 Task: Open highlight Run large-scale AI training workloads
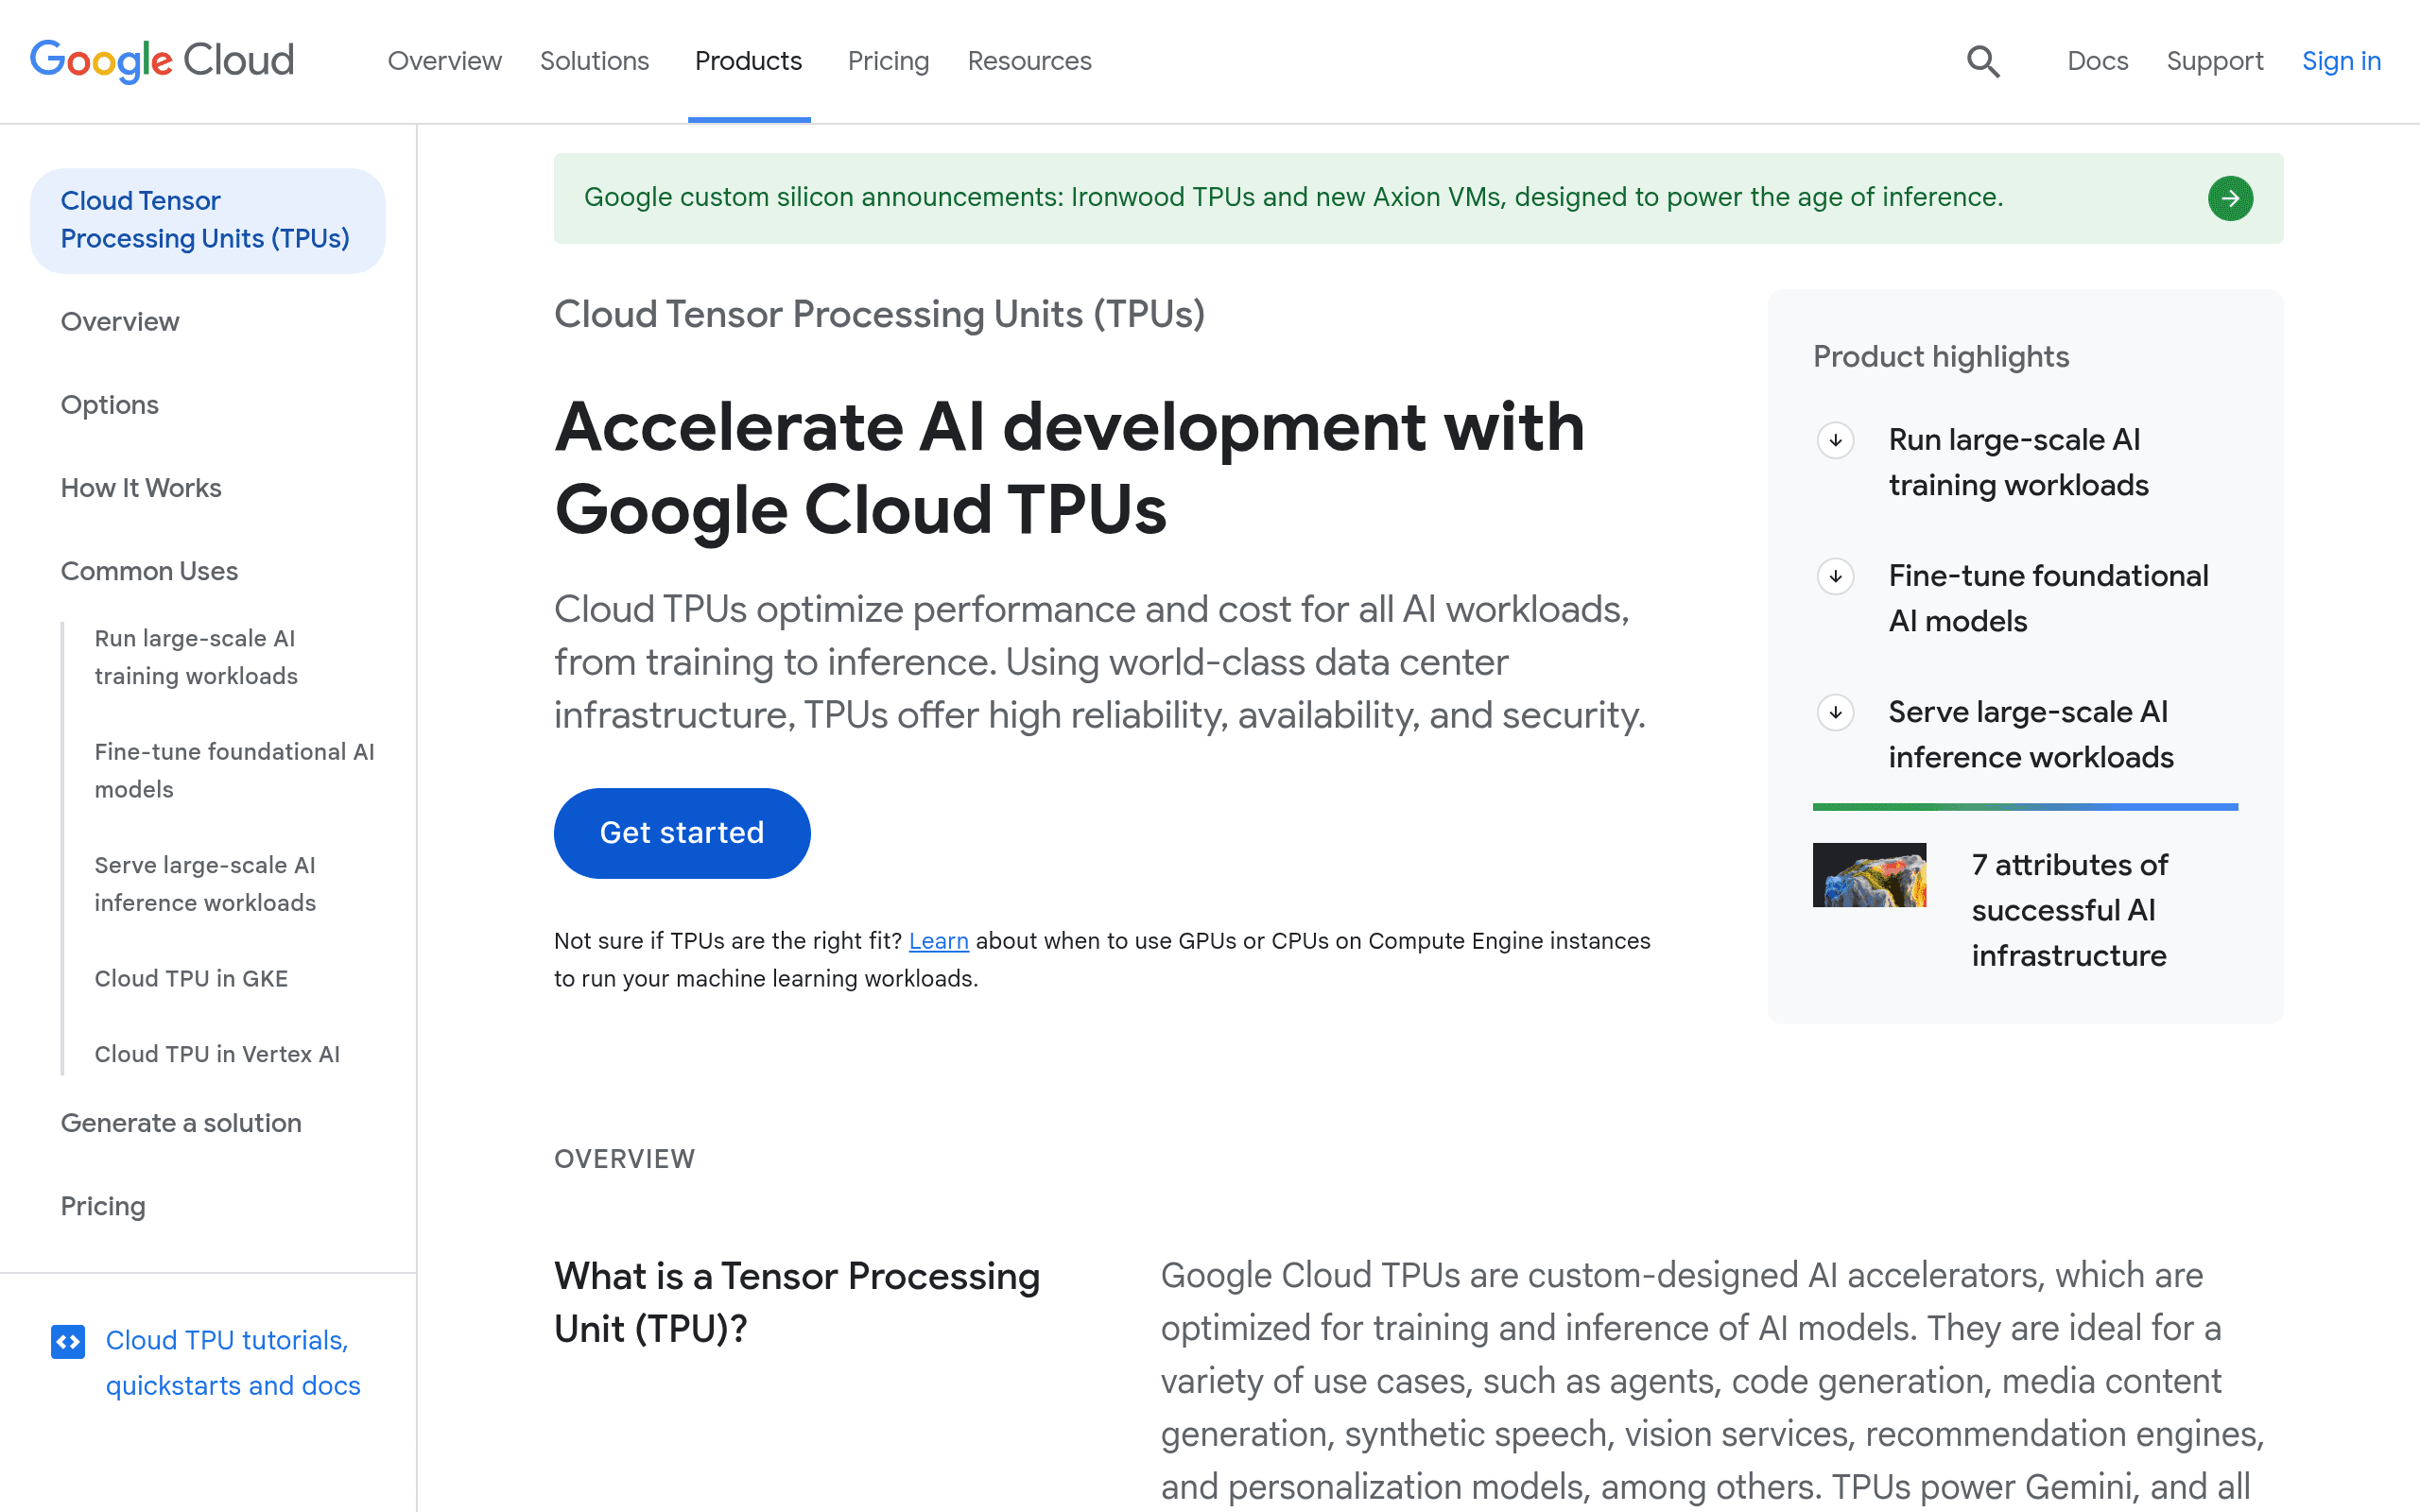[2018, 462]
